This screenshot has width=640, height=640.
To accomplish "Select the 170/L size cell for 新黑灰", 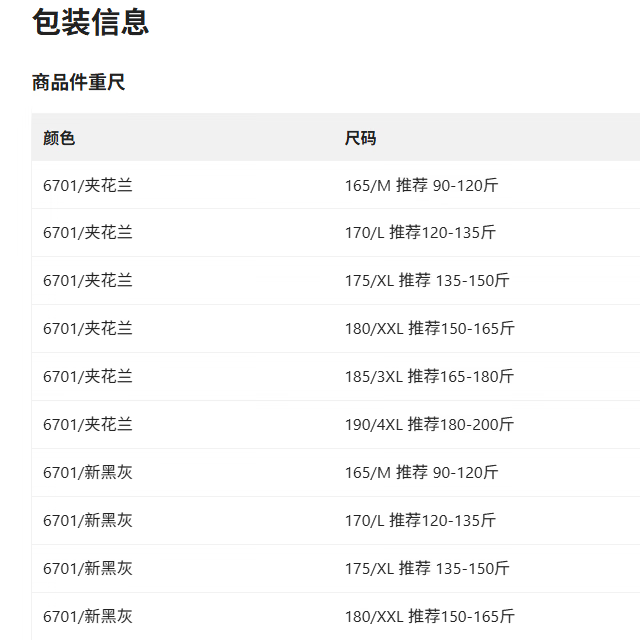I will 420,521.
